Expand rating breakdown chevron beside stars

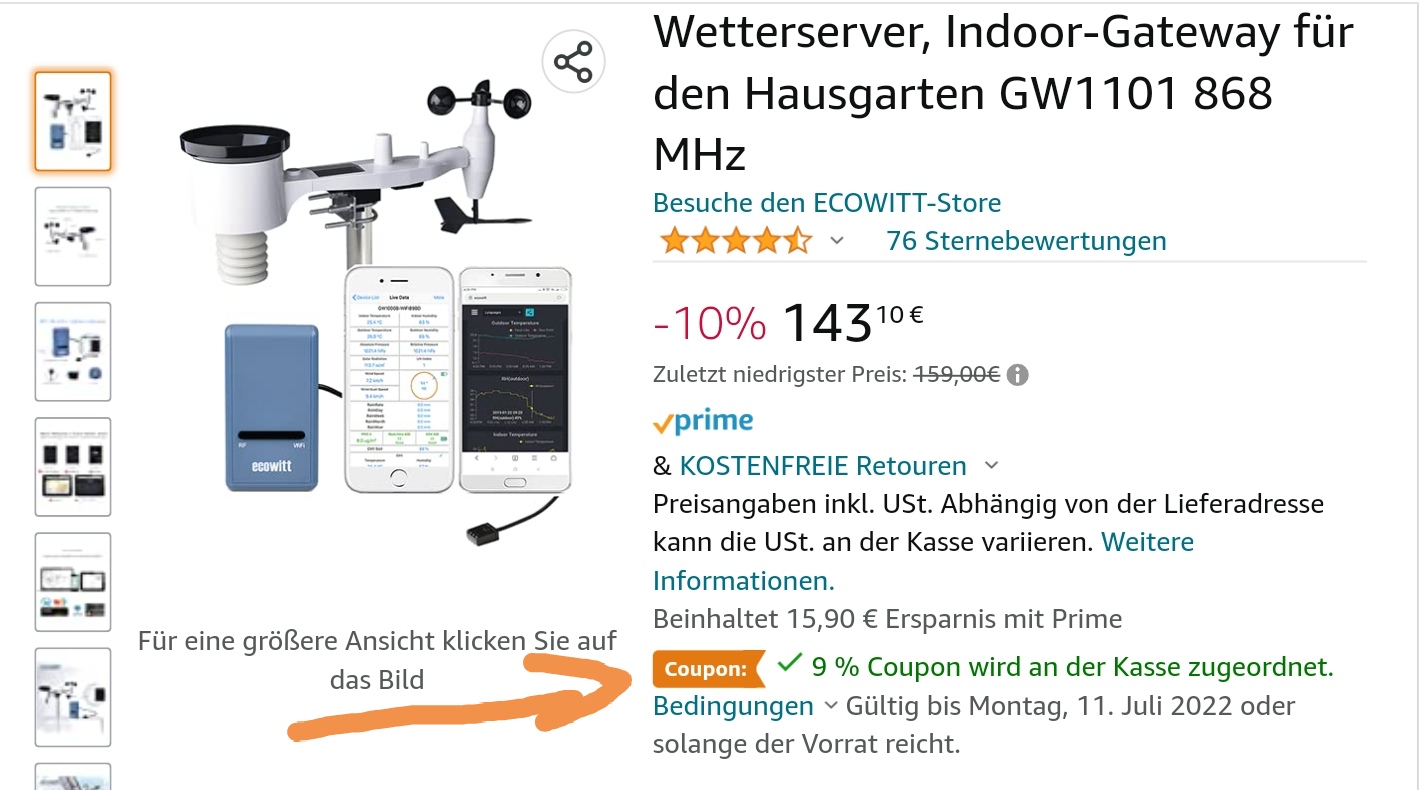[837, 241]
